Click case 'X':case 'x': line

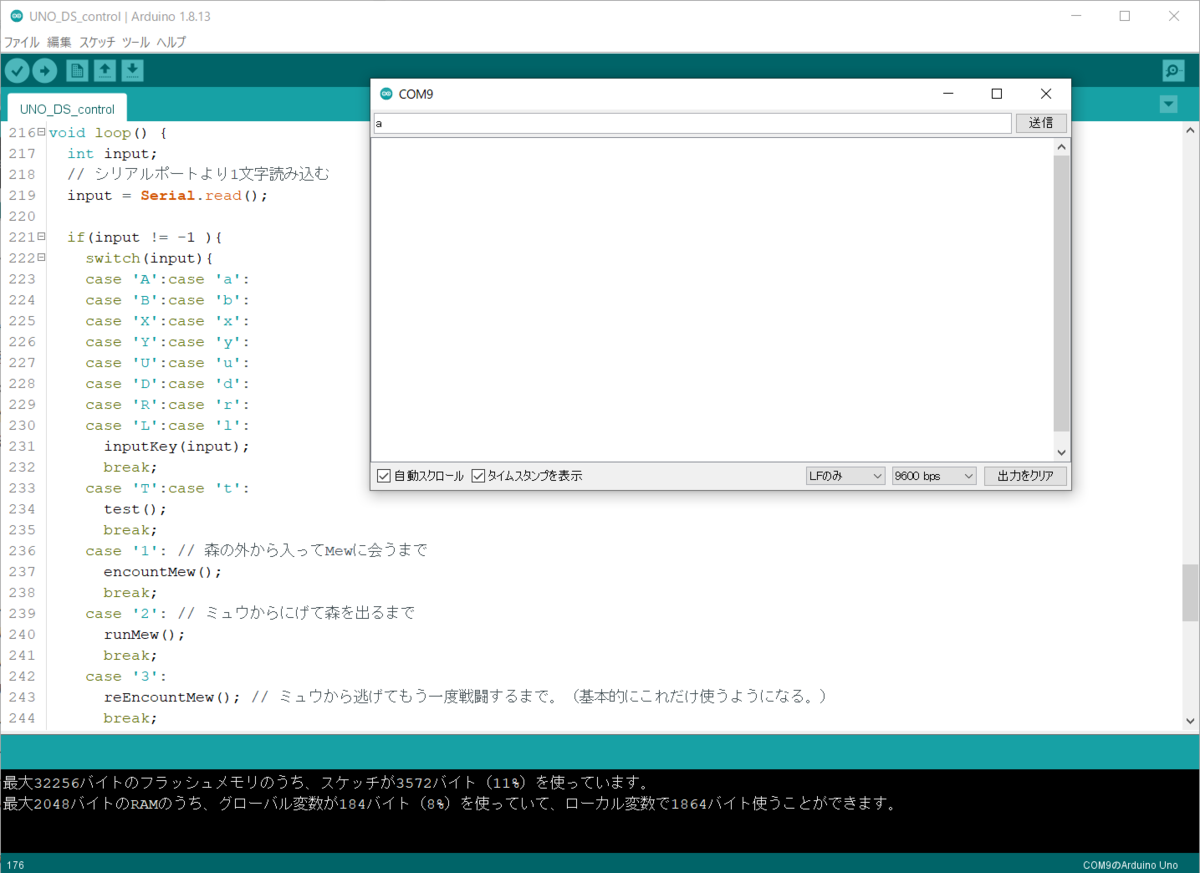[167, 321]
